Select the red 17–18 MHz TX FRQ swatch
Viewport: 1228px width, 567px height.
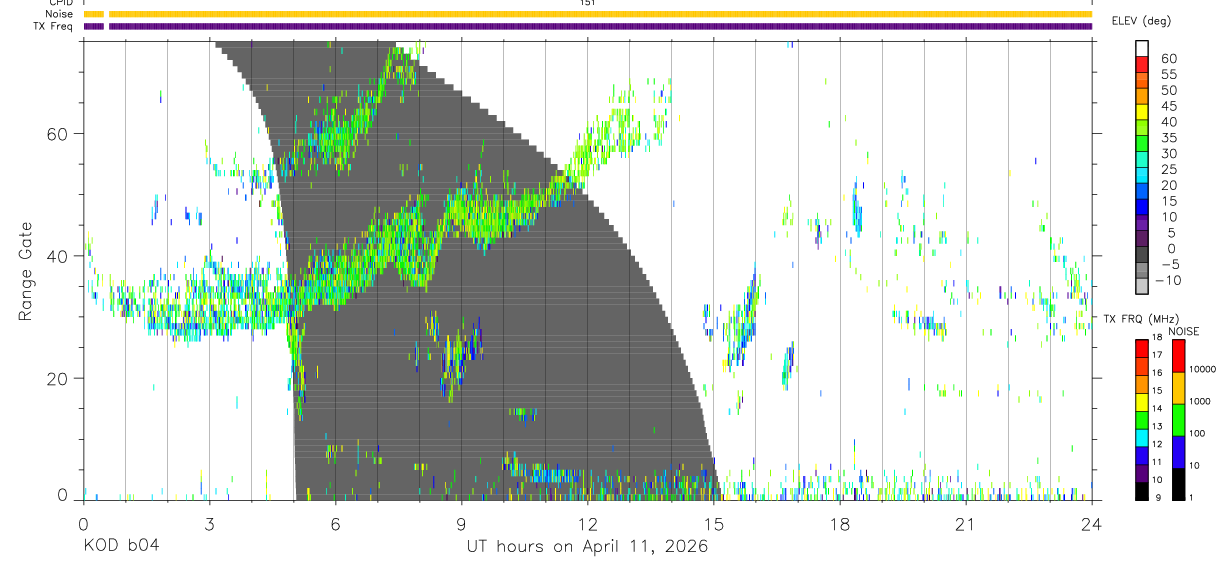(1142, 347)
